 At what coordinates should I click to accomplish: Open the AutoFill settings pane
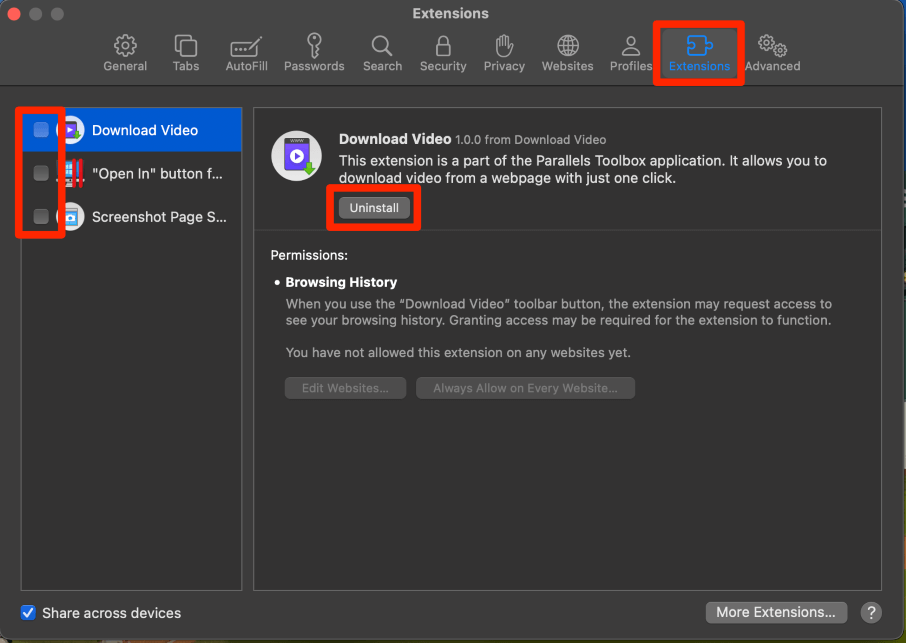[x=245, y=53]
